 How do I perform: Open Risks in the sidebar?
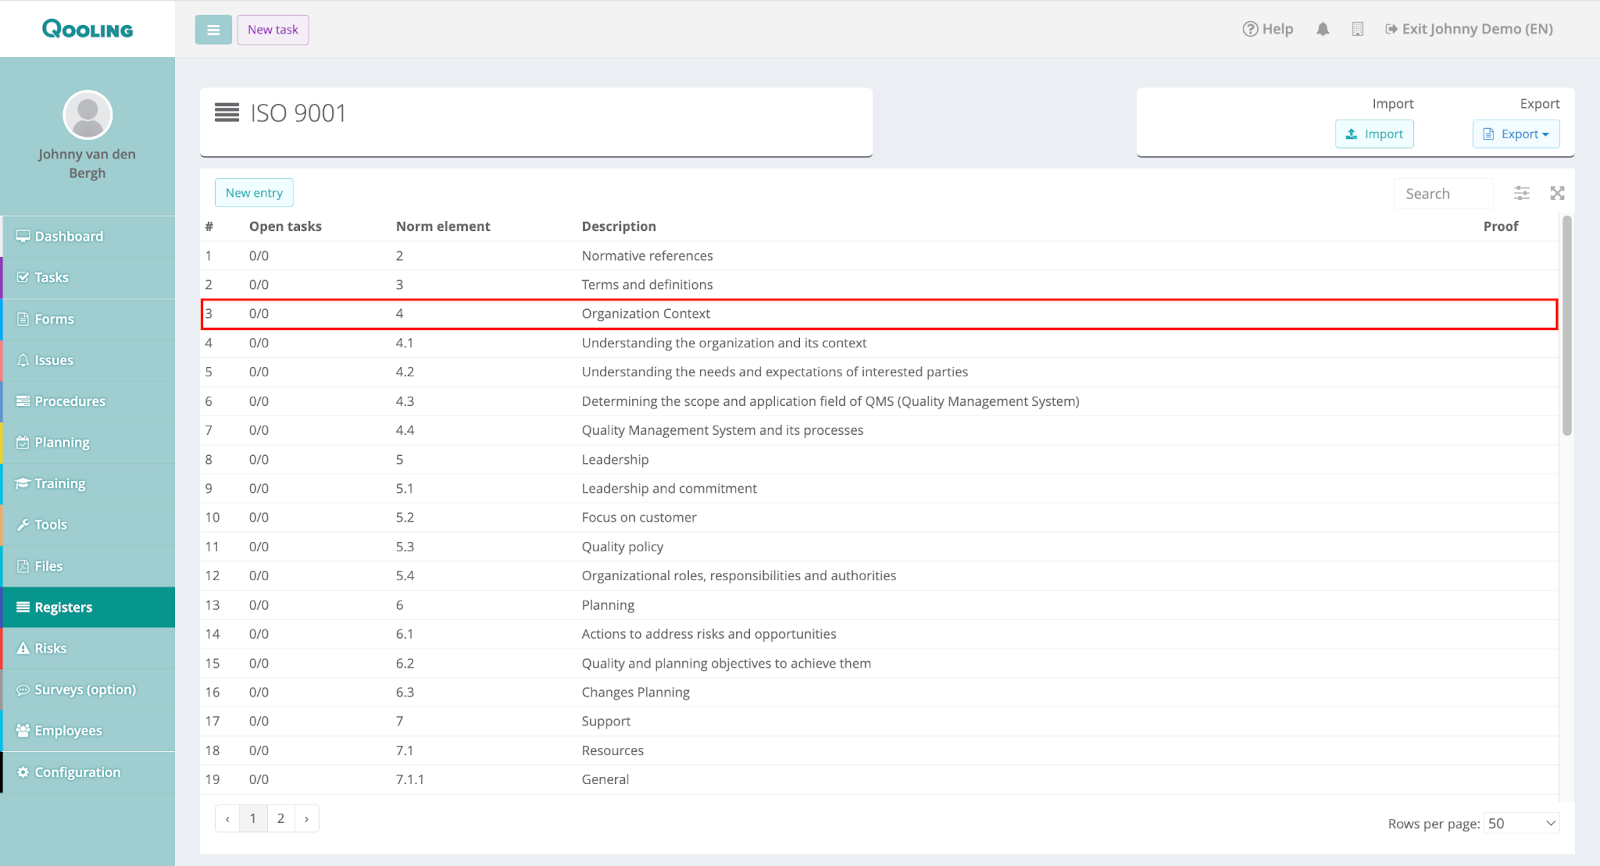[x=88, y=648]
